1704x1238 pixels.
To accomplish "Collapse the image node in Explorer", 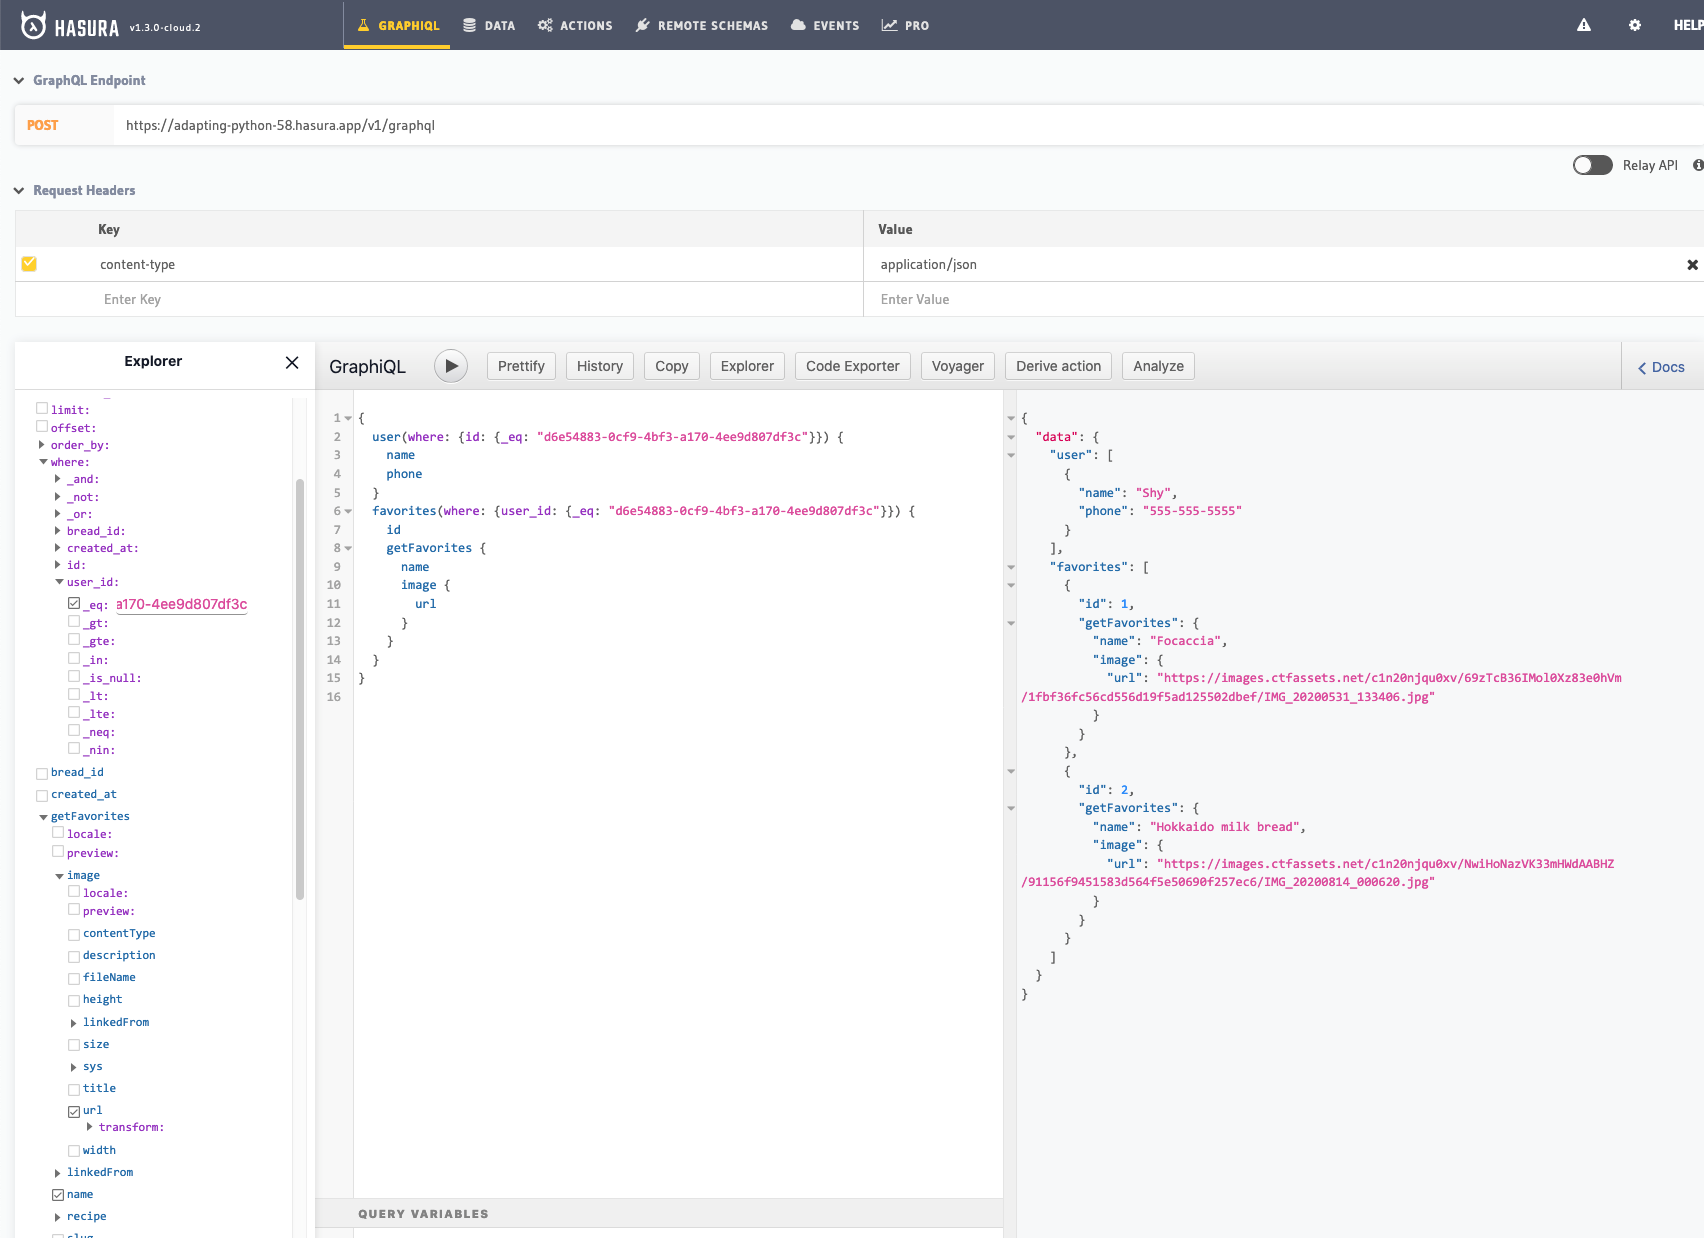I will point(59,876).
